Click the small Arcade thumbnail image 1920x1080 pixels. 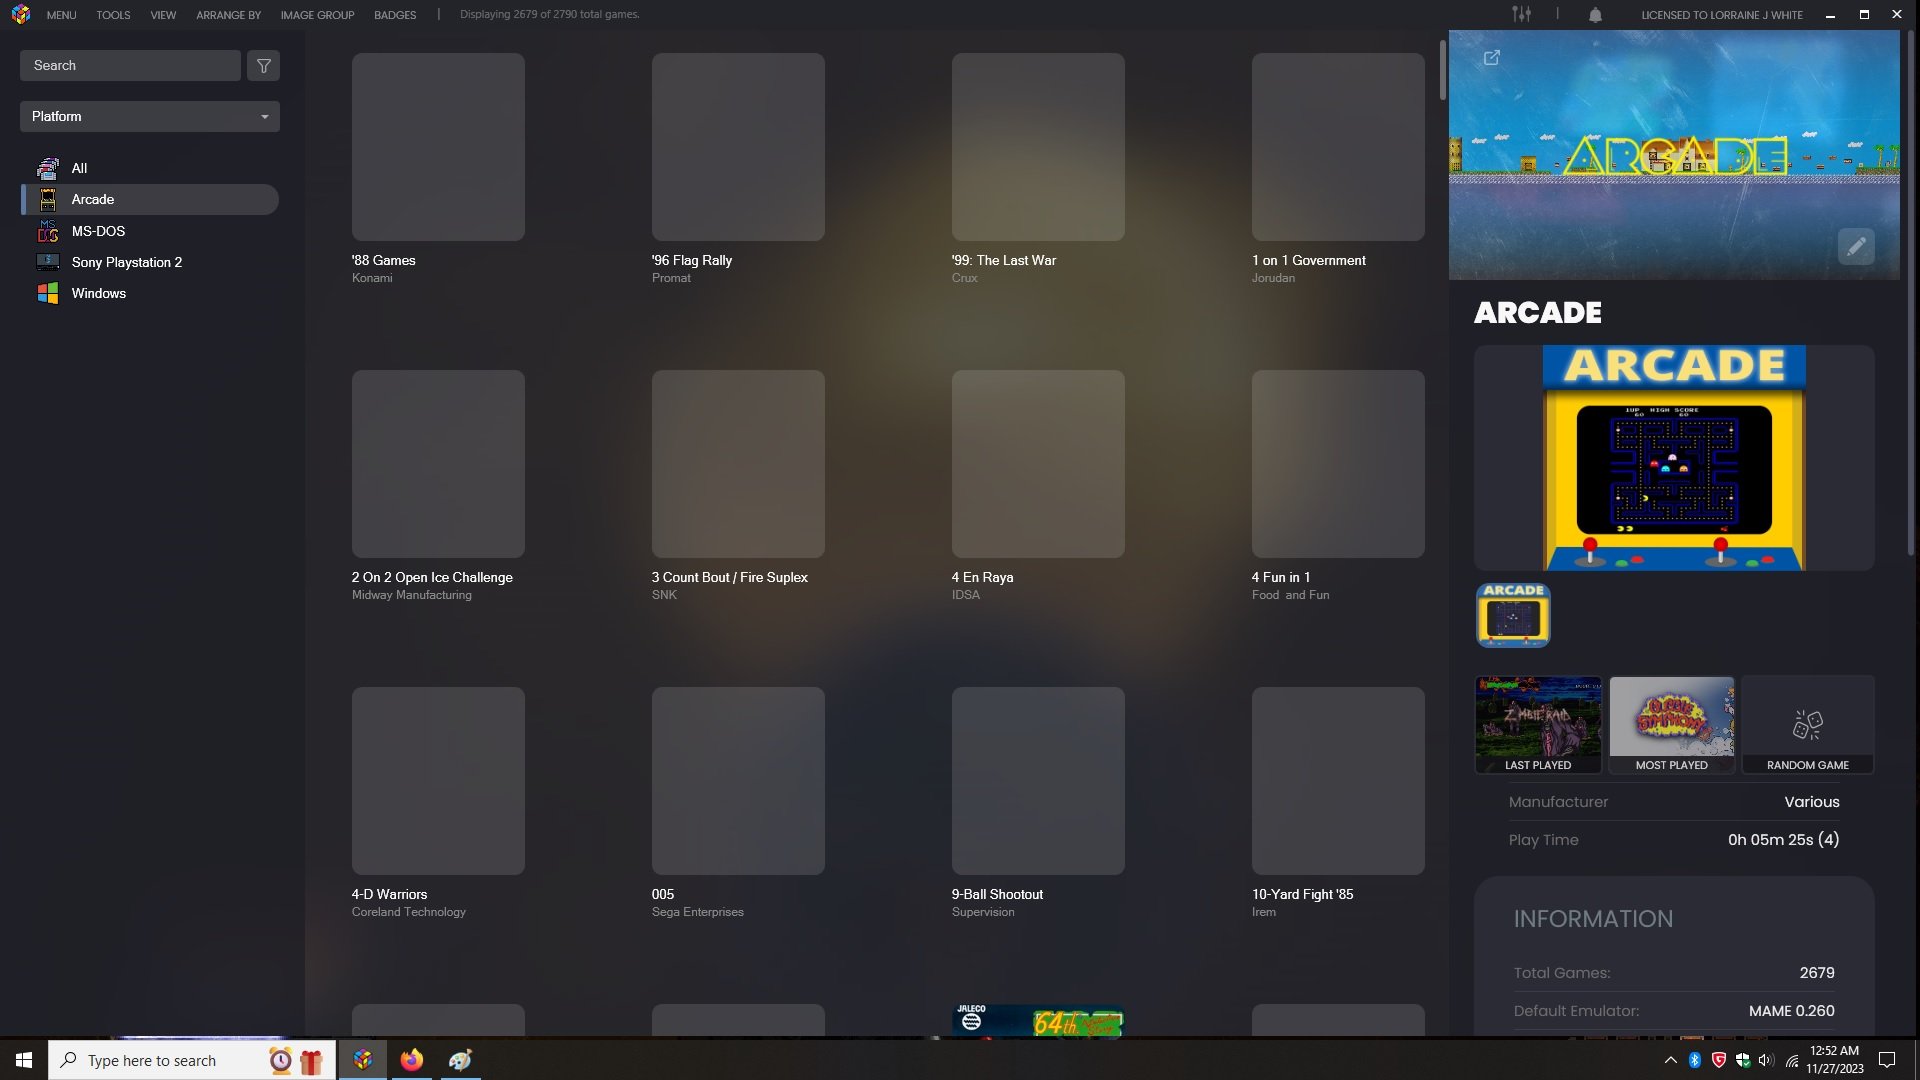coord(1513,615)
